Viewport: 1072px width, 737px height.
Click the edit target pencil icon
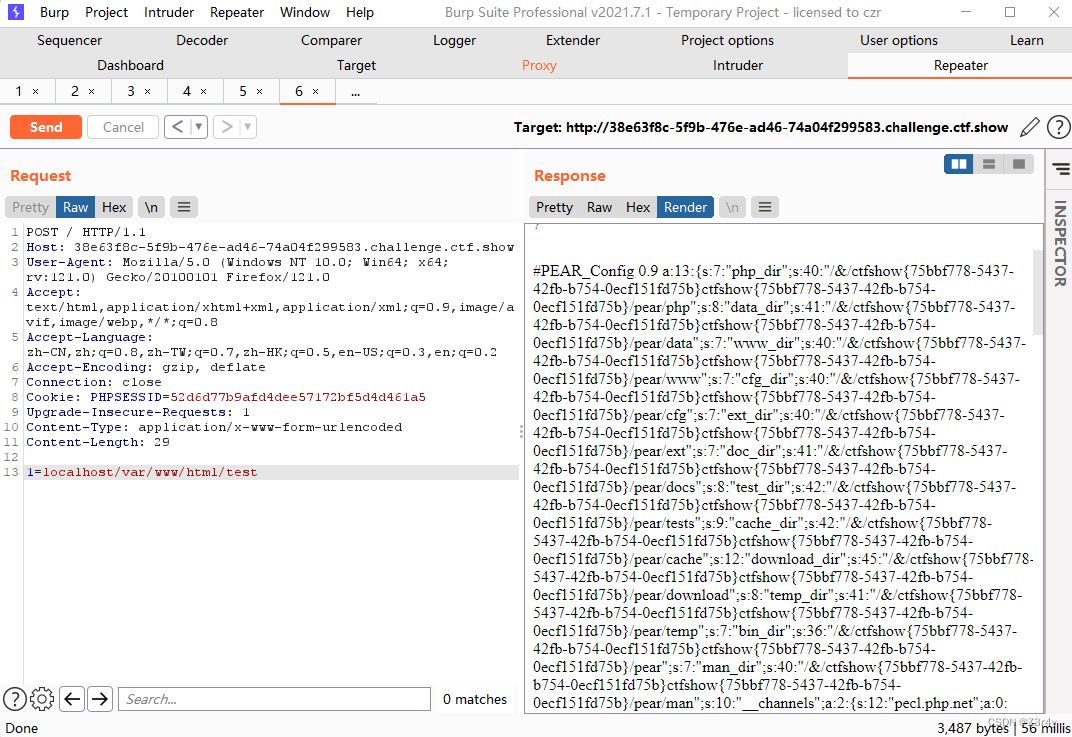pos(1029,127)
